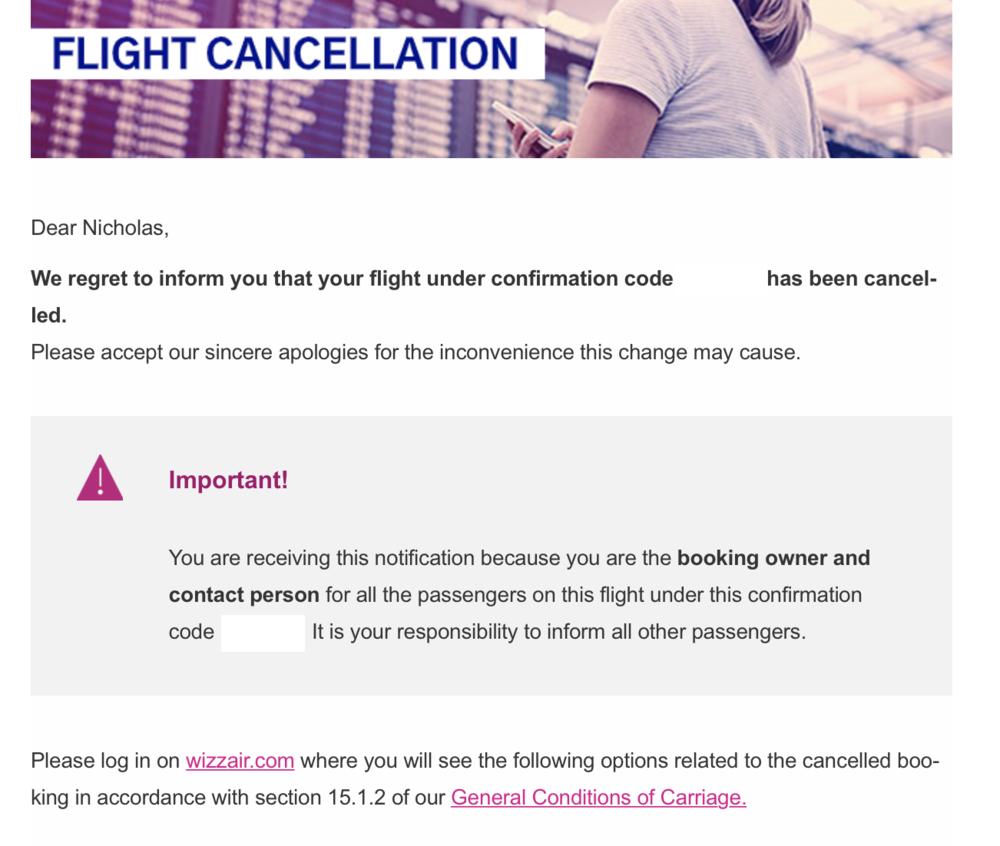
Task: Click the "sincere apologies" sentence
Action: pyautogui.click(x=415, y=353)
